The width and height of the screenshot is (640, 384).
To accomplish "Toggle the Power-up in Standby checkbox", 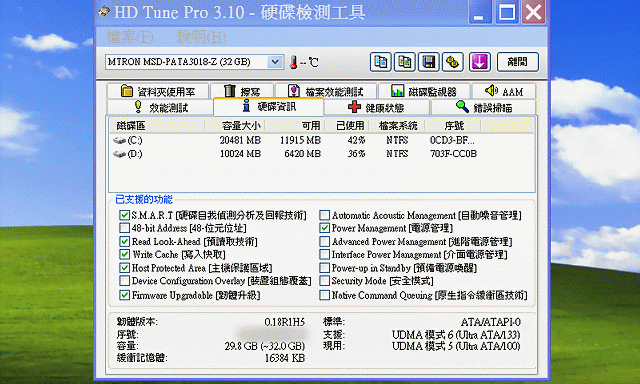I will point(324,268).
